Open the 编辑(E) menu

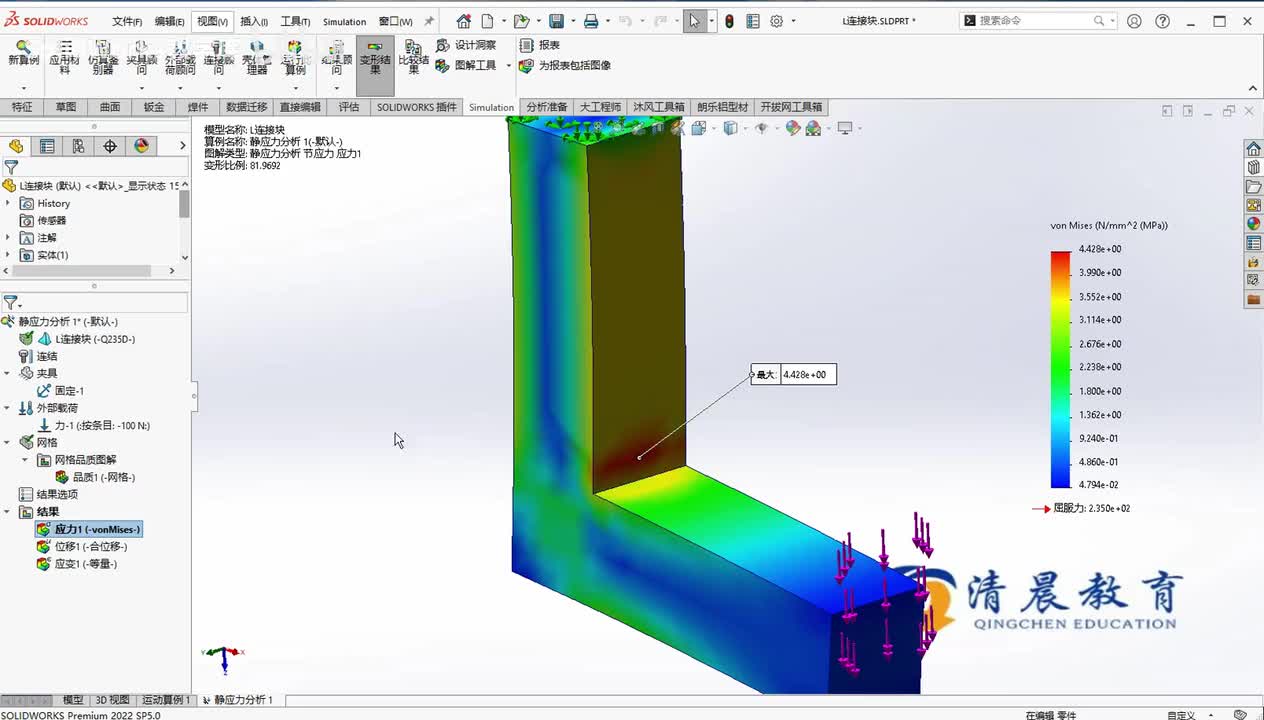point(169,21)
